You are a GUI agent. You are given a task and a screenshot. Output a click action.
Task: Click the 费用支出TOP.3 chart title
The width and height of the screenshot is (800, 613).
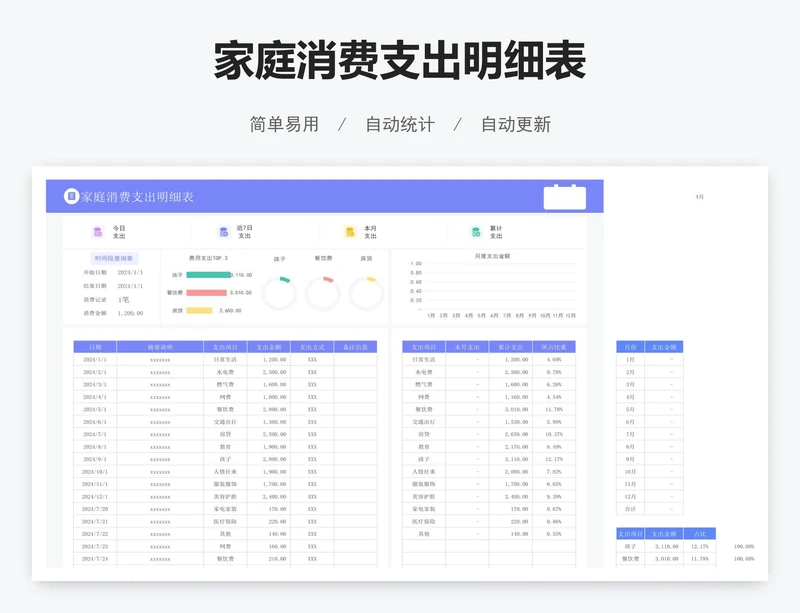(x=208, y=258)
